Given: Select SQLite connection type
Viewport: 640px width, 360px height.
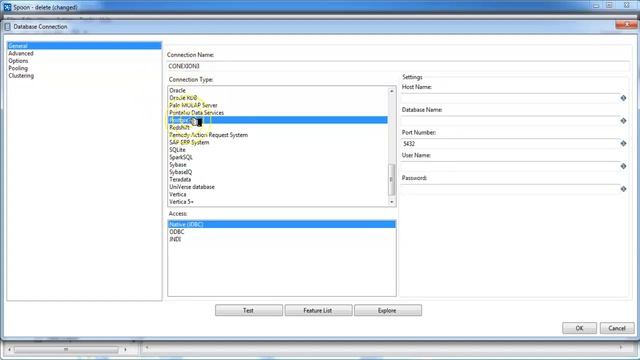Looking at the screenshot, I should [178, 150].
